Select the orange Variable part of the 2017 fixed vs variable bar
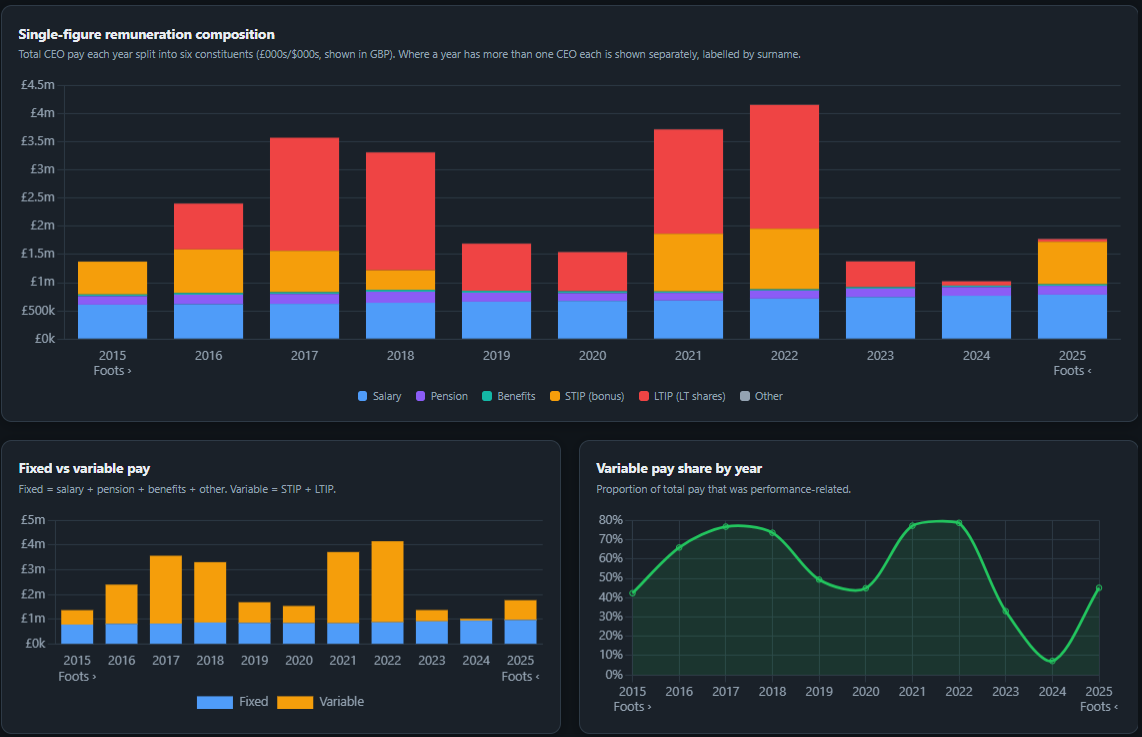 pos(166,589)
